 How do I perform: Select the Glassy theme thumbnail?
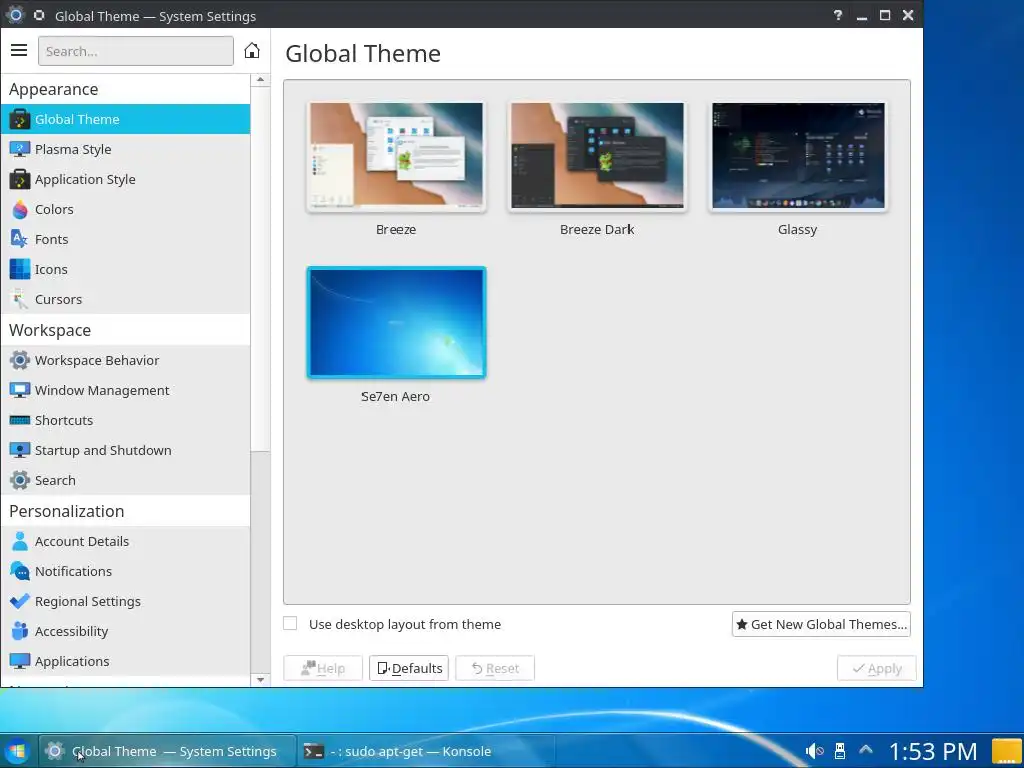798,155
